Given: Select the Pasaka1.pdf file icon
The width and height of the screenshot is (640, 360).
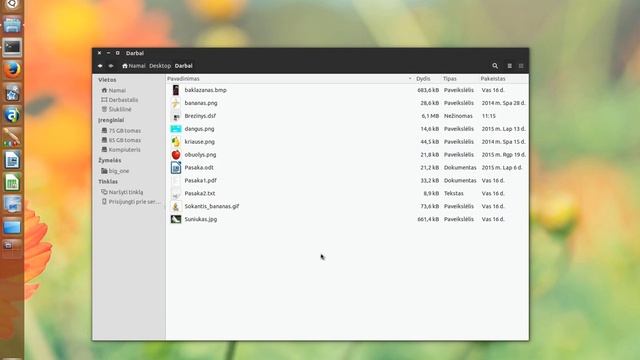Looking at the screenshot, I should click(176, 180).
